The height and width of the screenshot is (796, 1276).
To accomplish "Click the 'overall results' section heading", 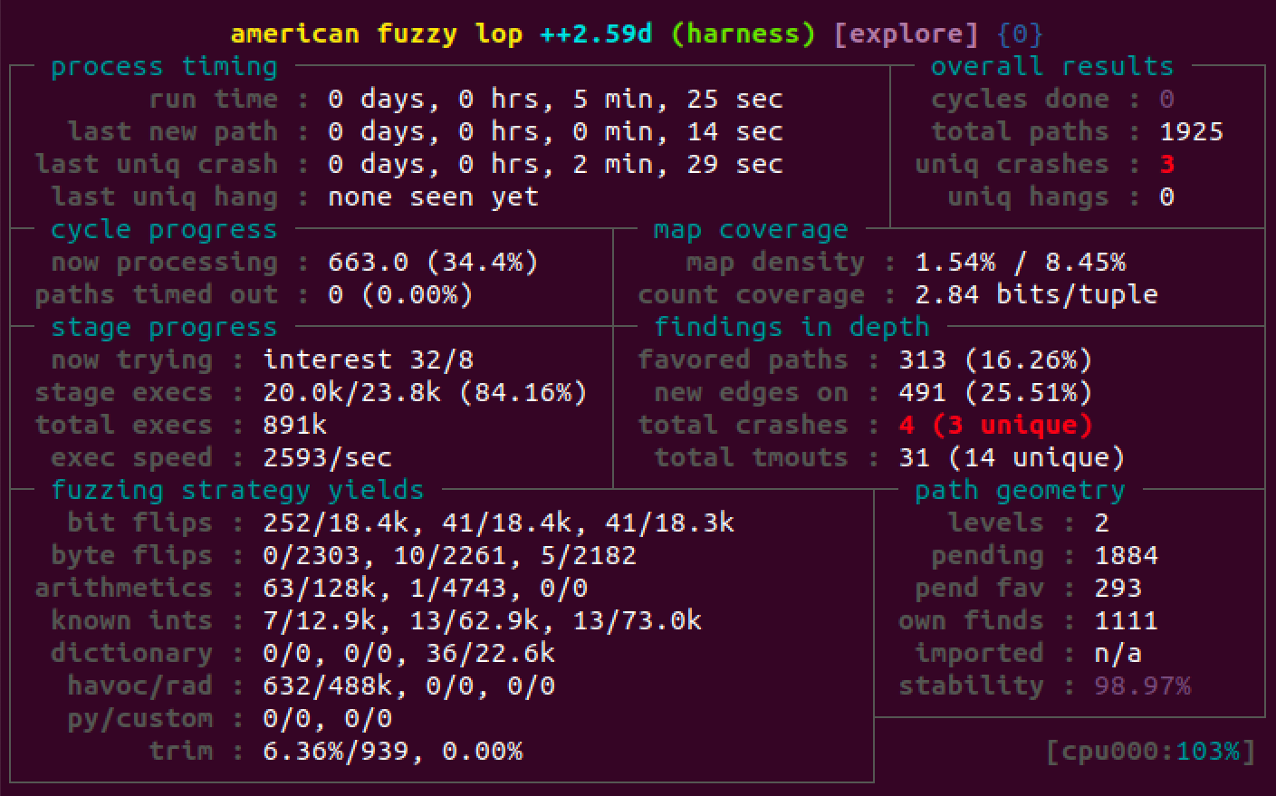I will tap(1052, 67).
